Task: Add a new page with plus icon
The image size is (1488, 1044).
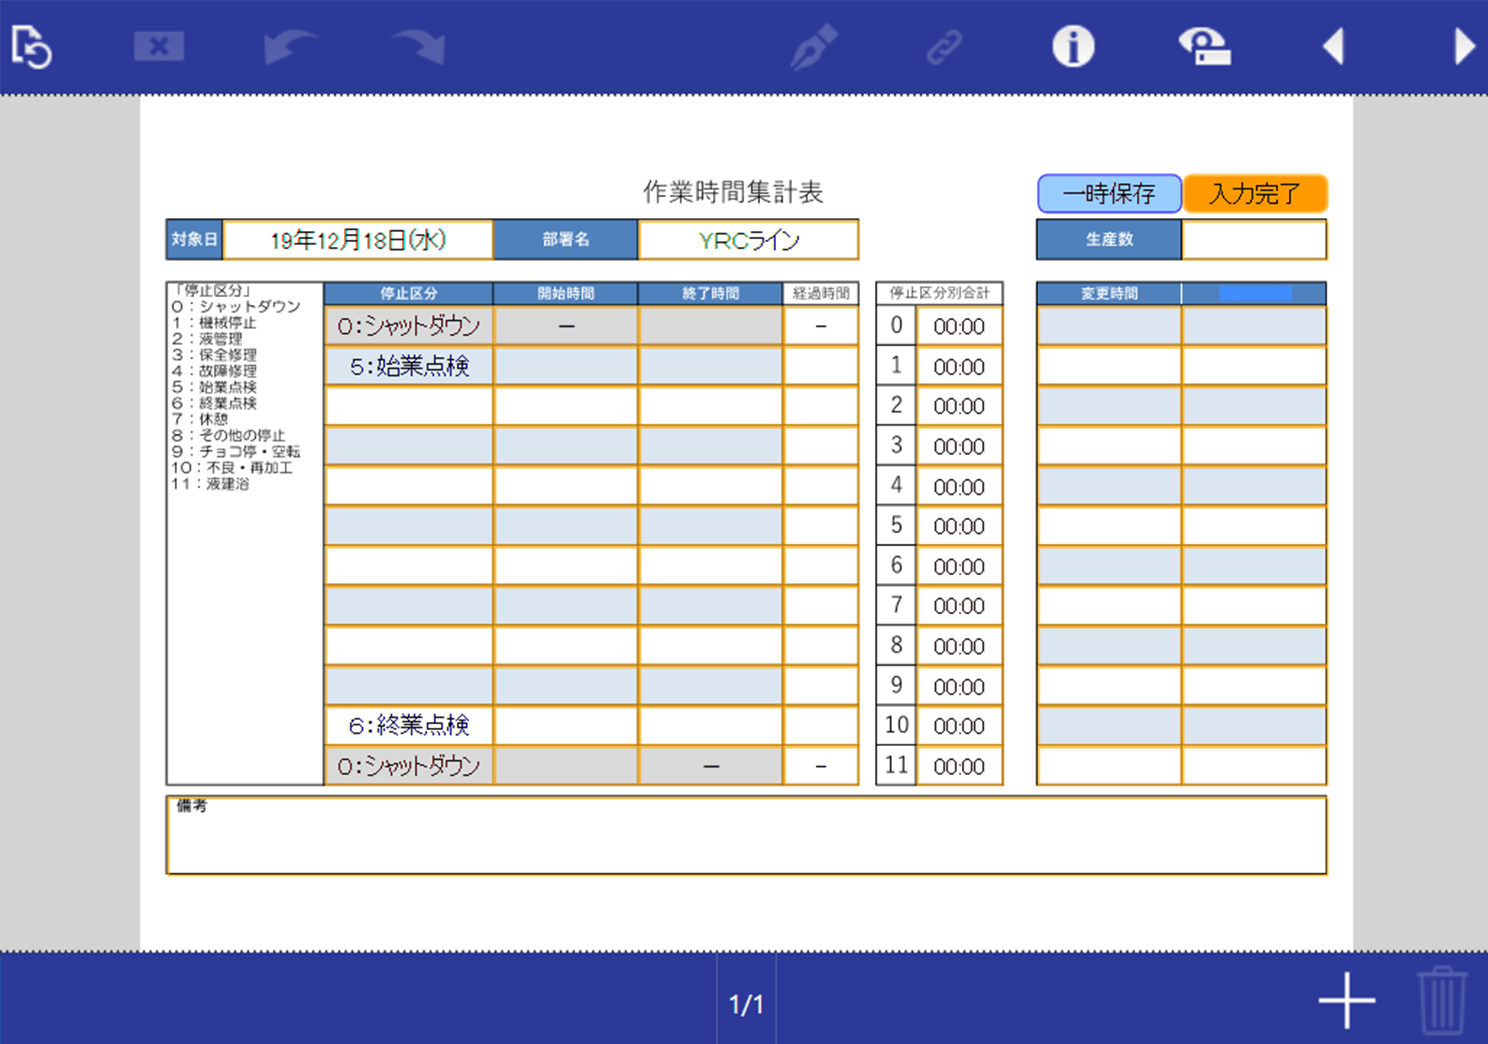Action: (1346, 999)
